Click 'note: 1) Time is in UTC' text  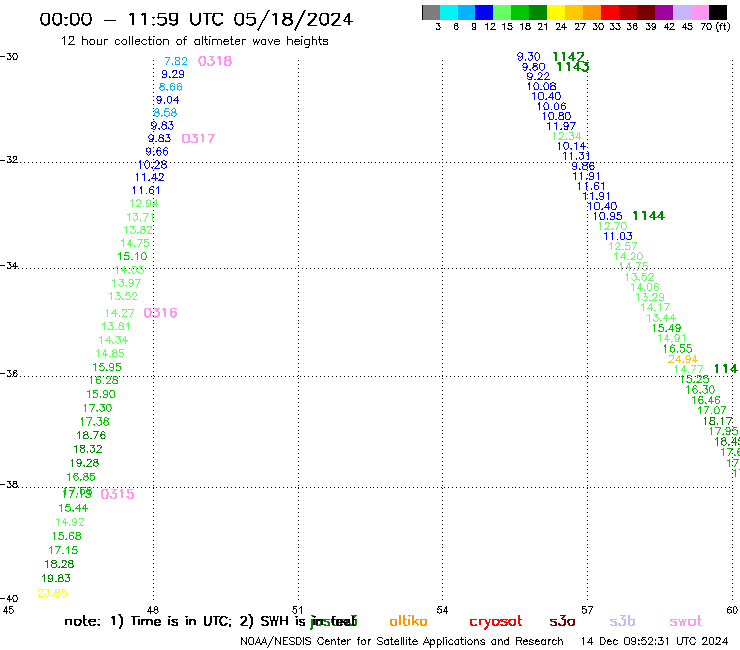(148, 621)
